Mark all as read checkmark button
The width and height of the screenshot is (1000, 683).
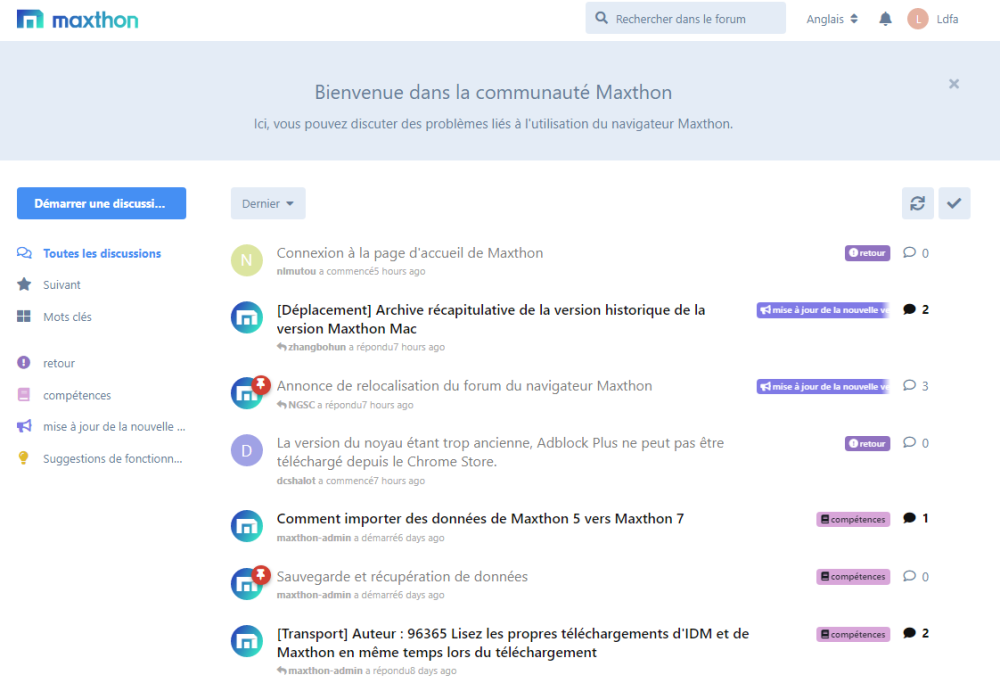tap(954, 203)
